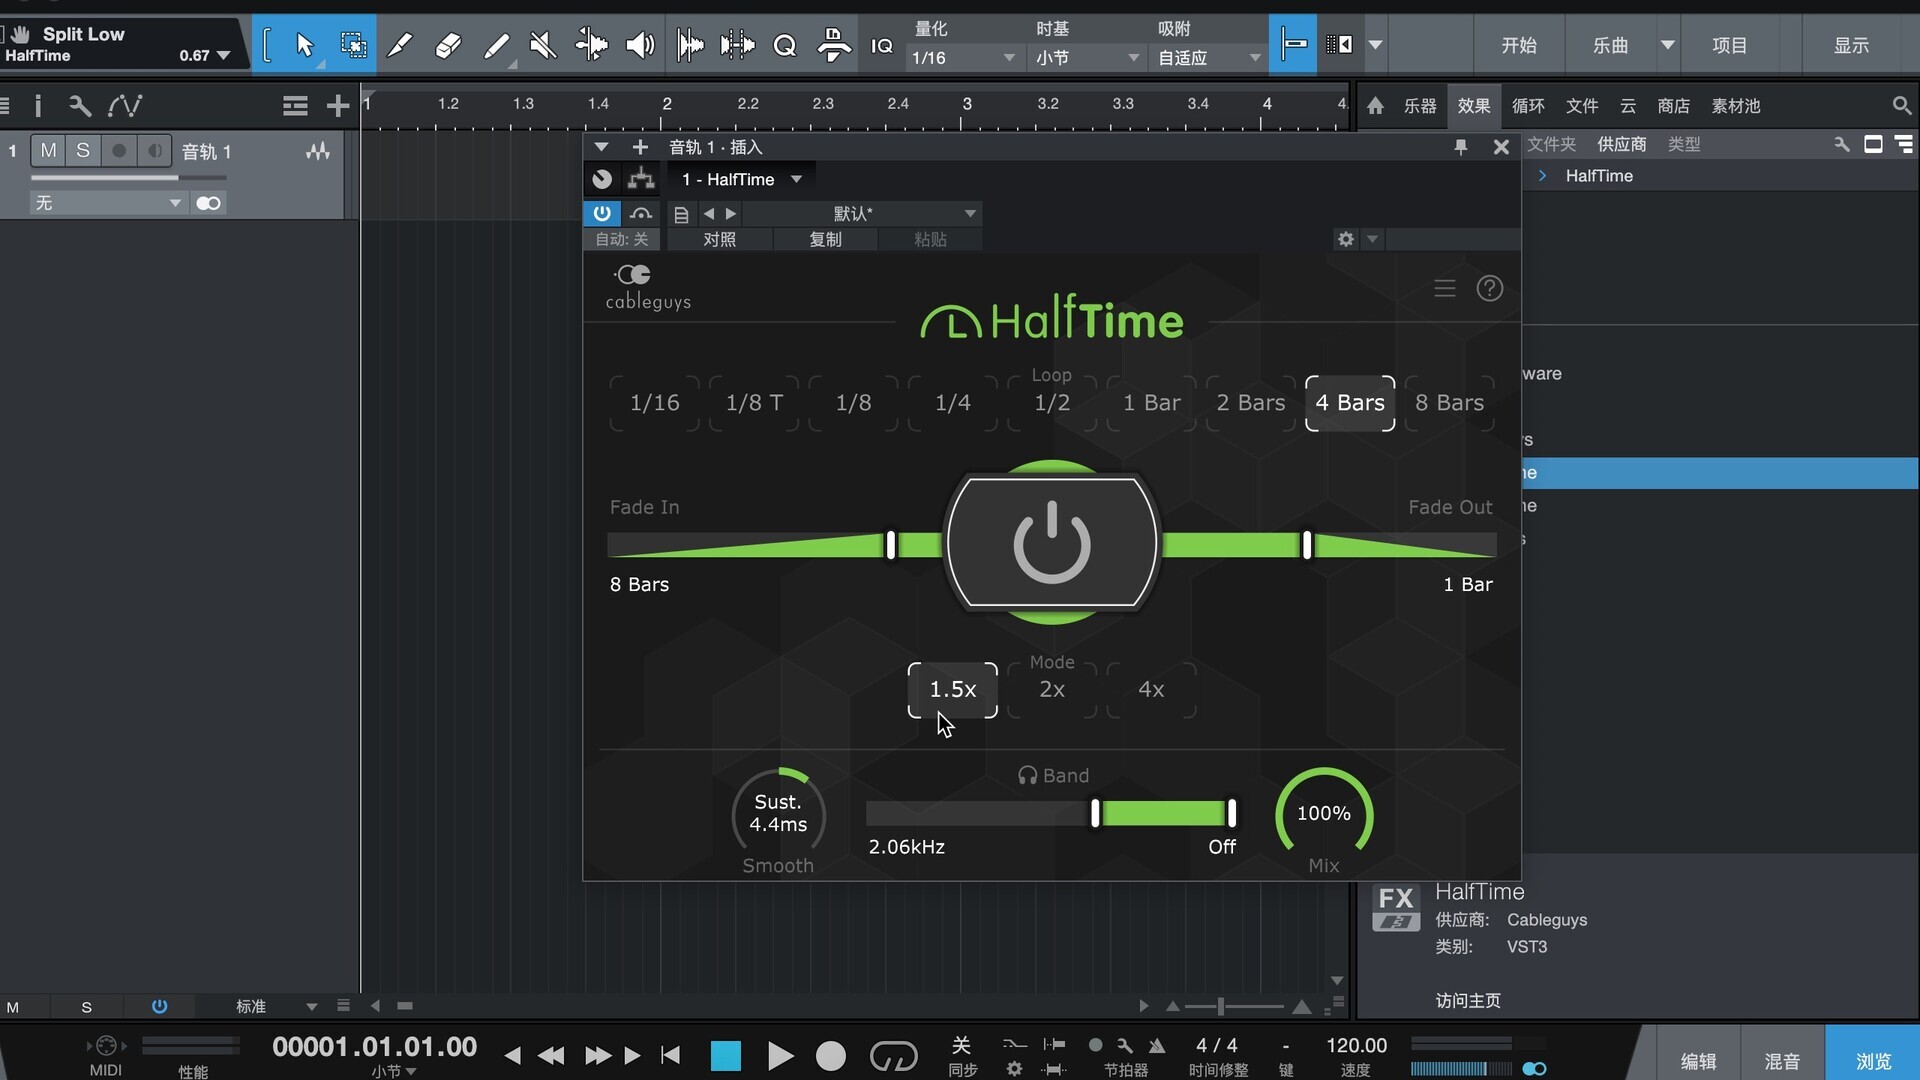Bypass the HalfTime plugin power button
This screenshot has width=1920, height=1080.
[602, 213]
